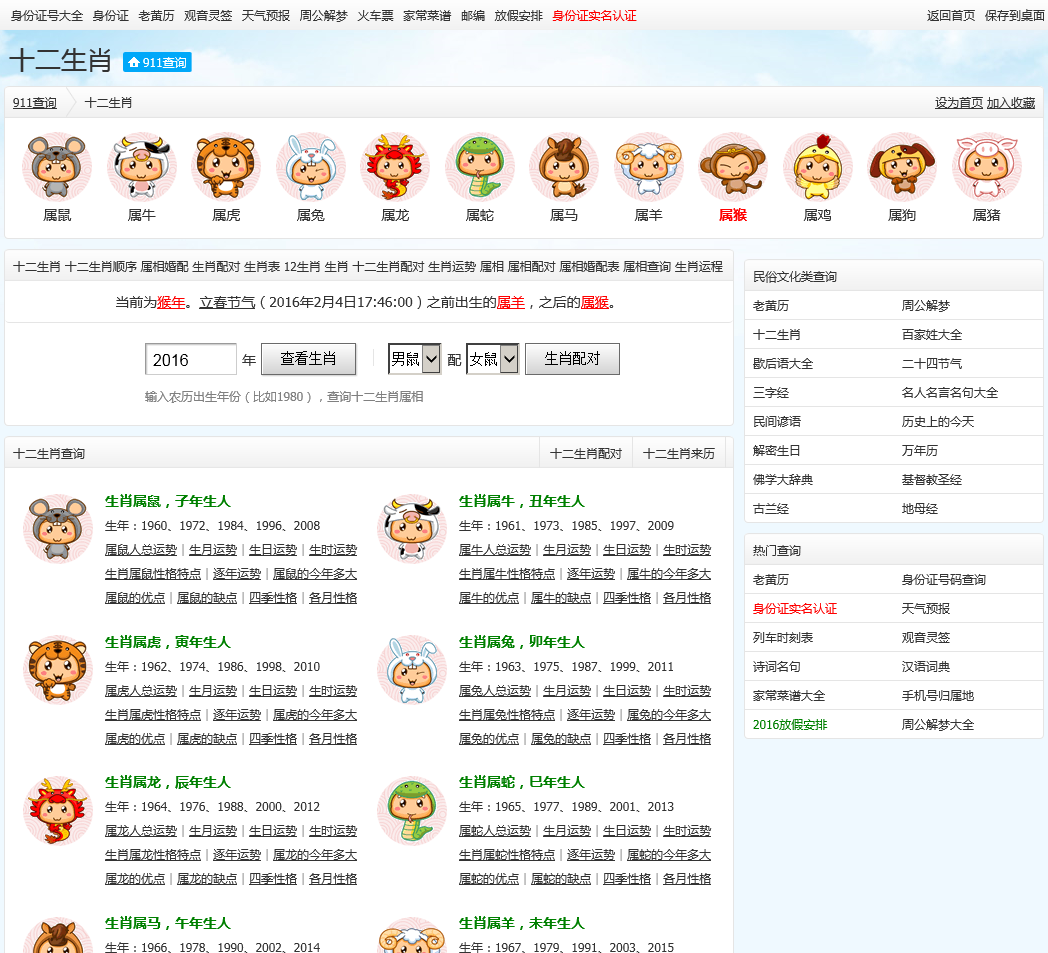Click the 生肖属羊，未年生人 heading
Screen dimensions: 1048x953
tap(521, 923)
